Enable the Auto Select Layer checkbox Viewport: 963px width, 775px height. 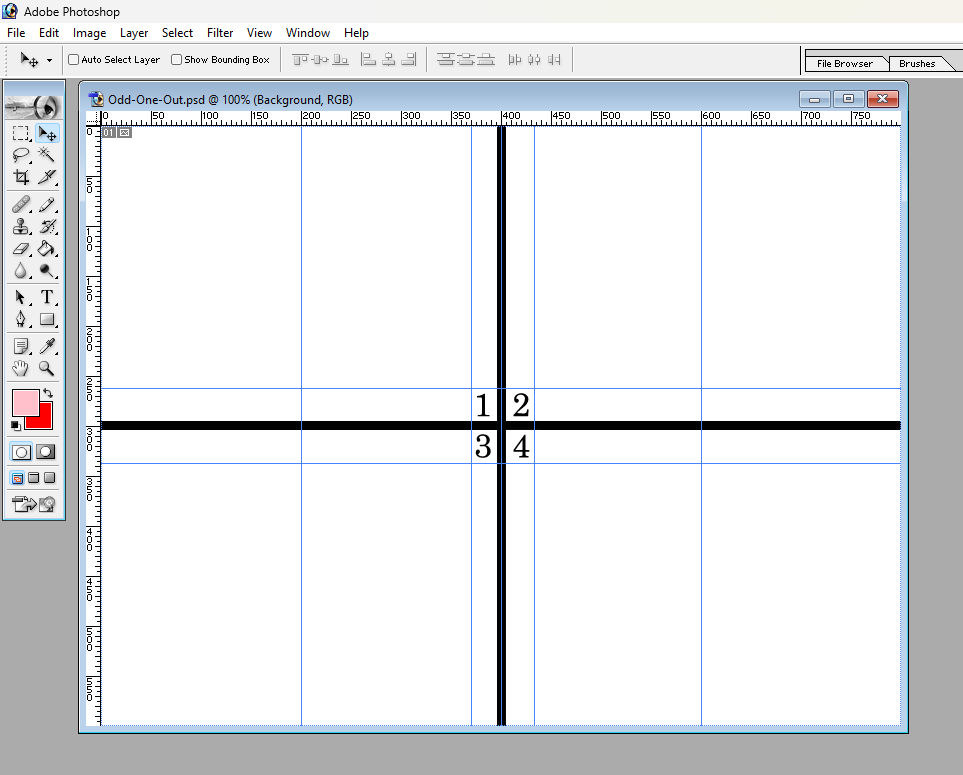coord(74,60)
